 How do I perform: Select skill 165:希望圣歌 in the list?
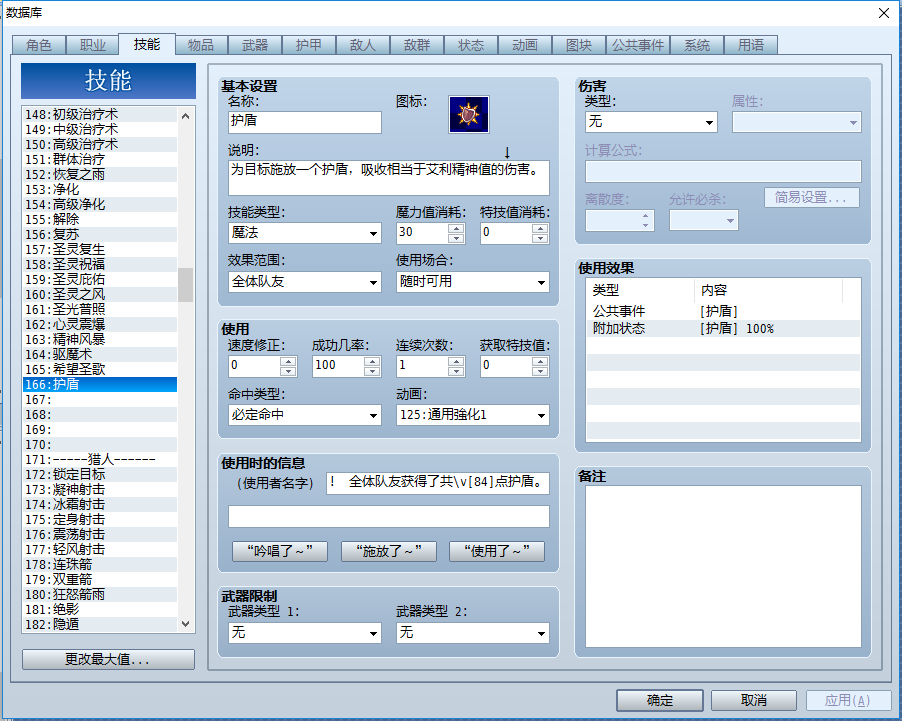(100, 369)
